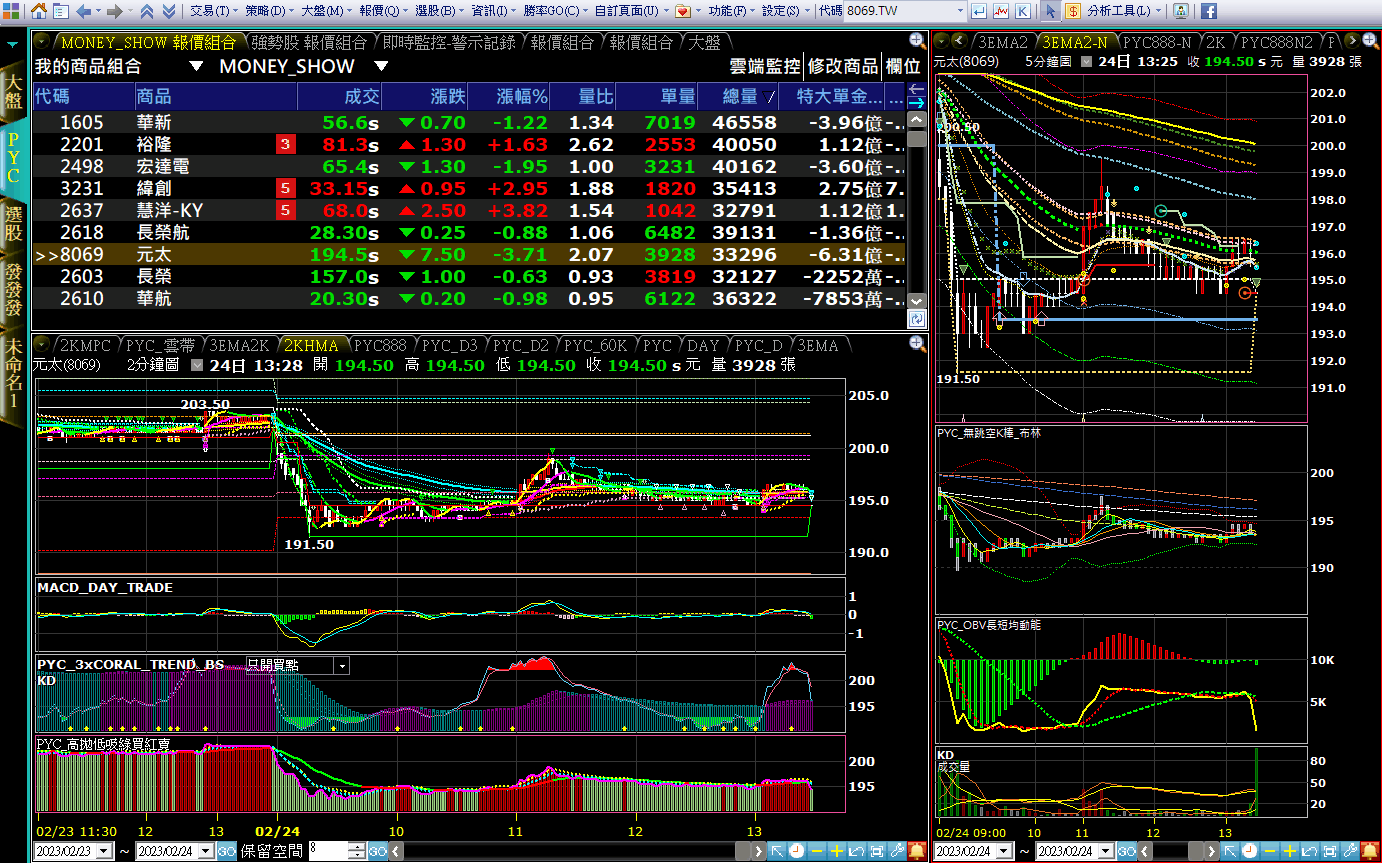The image size is (1382, 863).
Task: Click the Facebook icon in toolbar
Action: click(x=1208, y=11)
